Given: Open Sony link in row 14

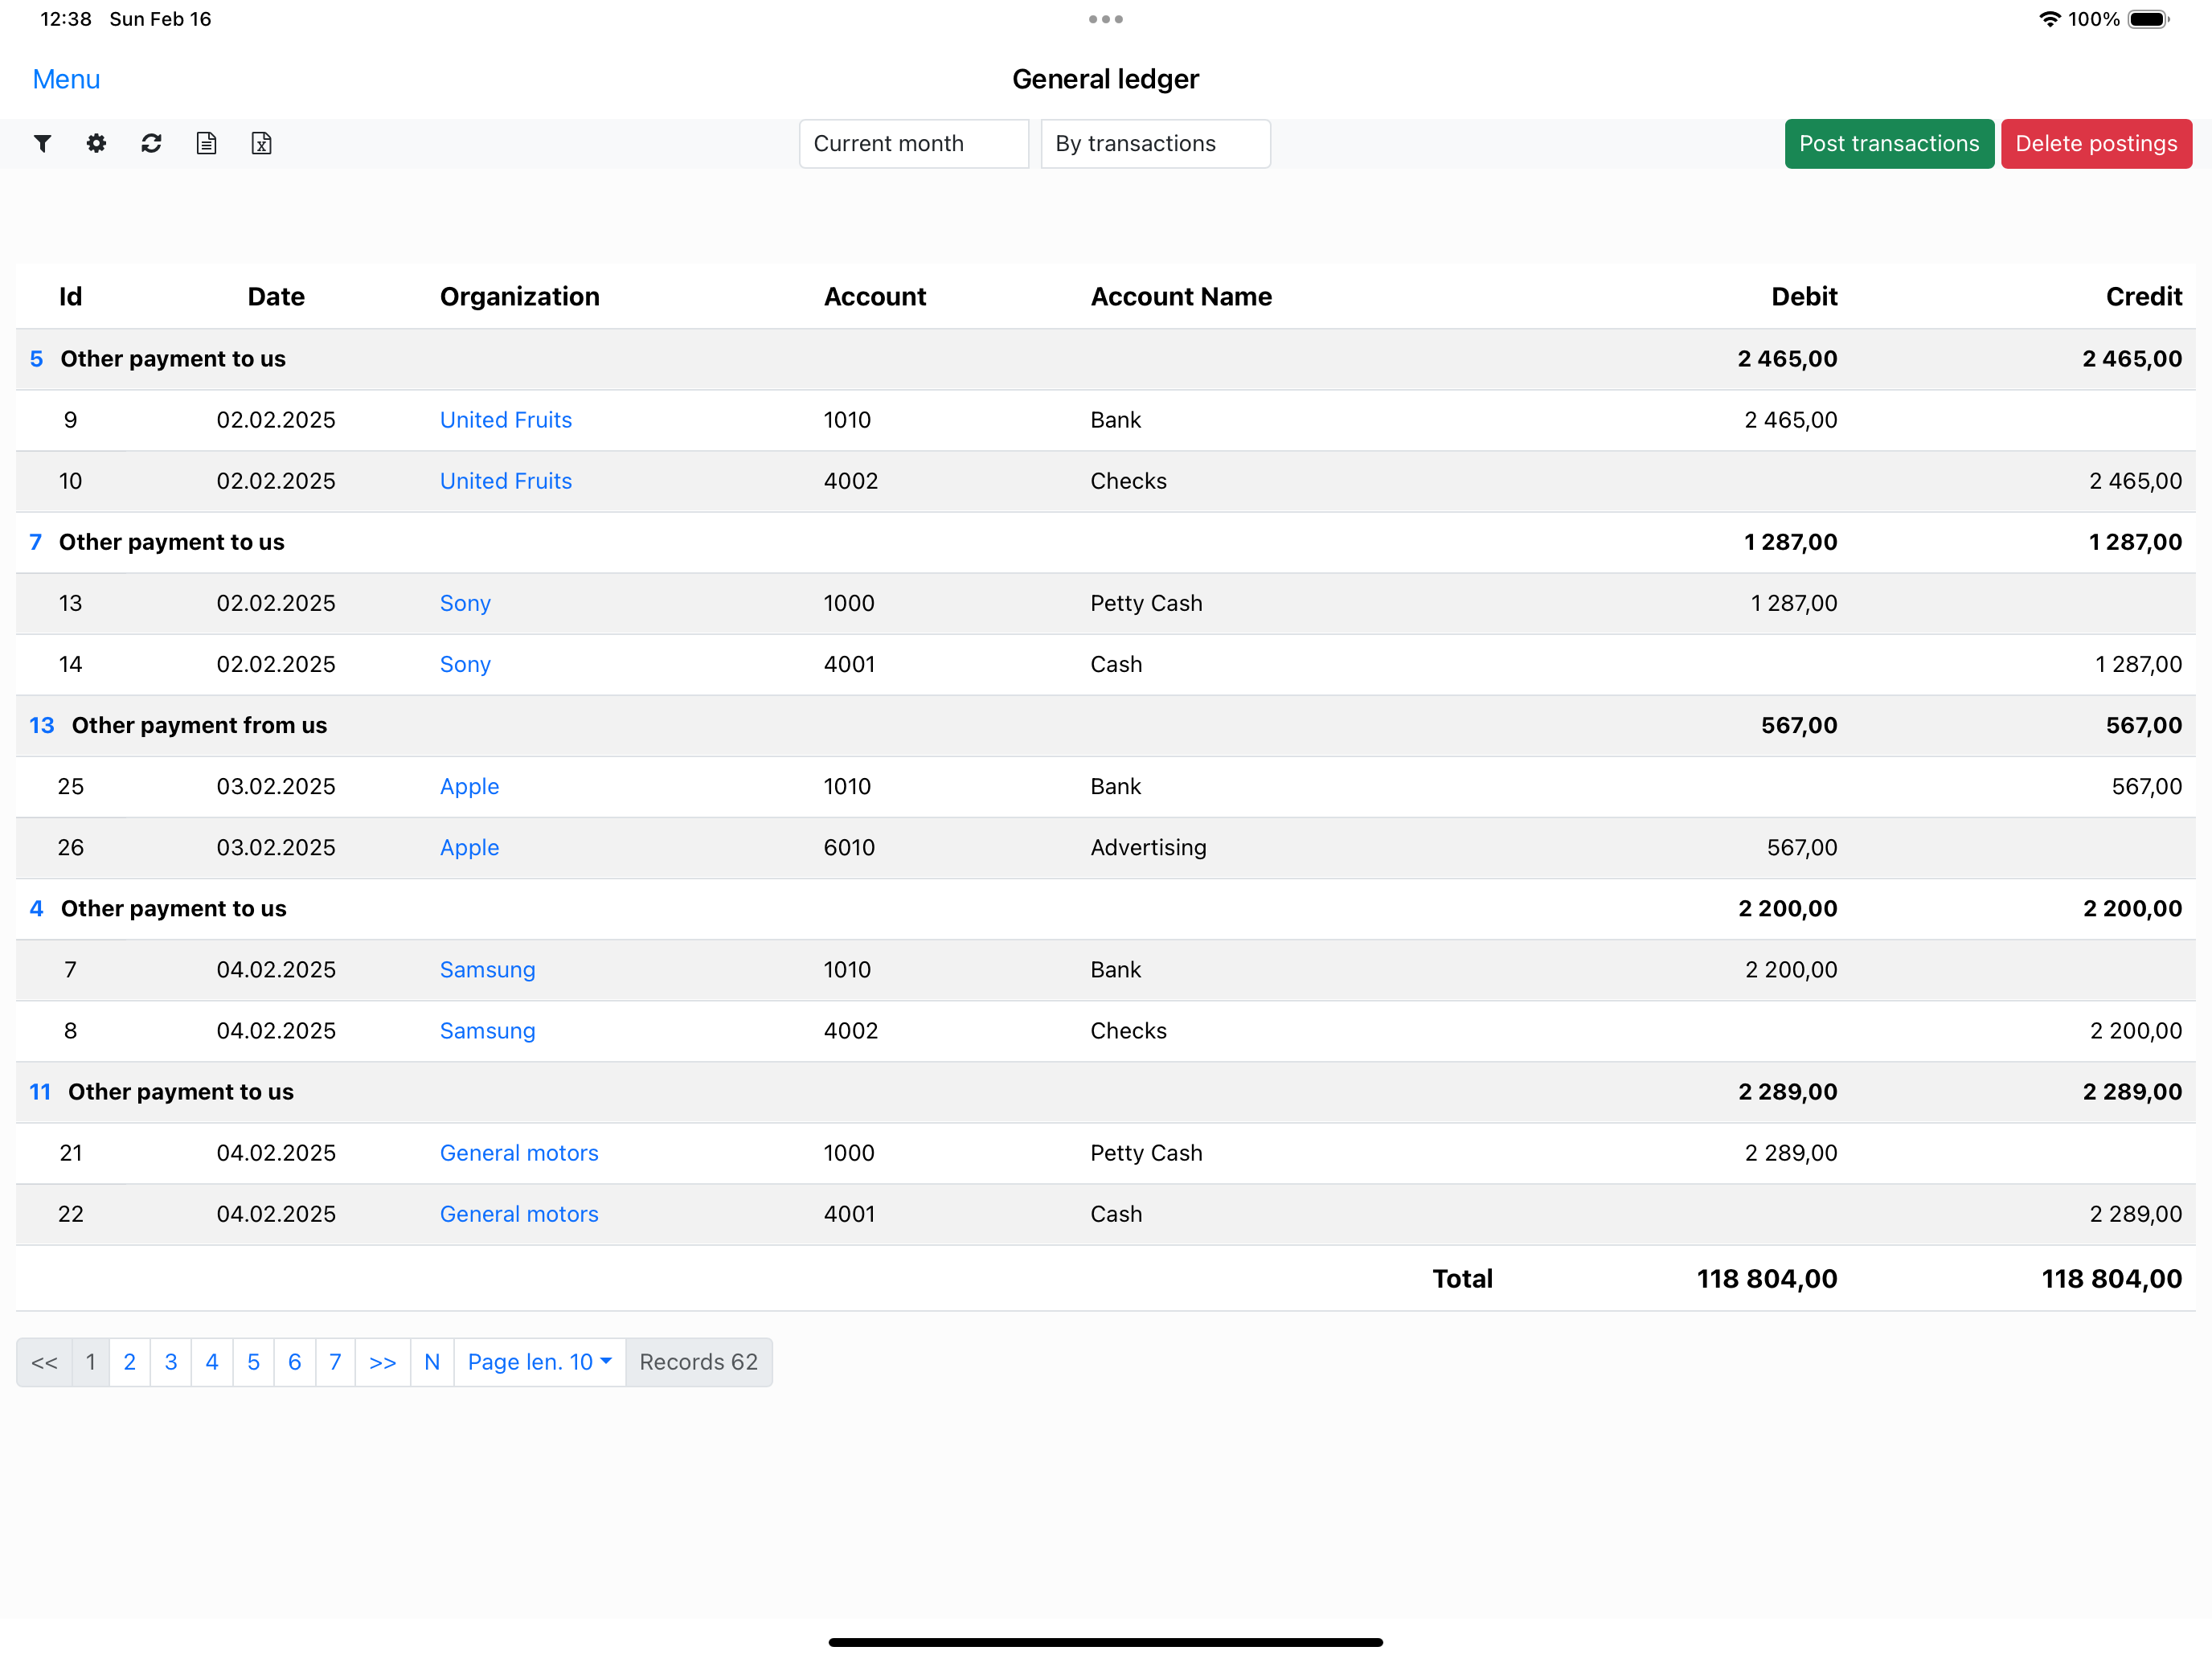Looking at the screenshot, I should [465, 664].
